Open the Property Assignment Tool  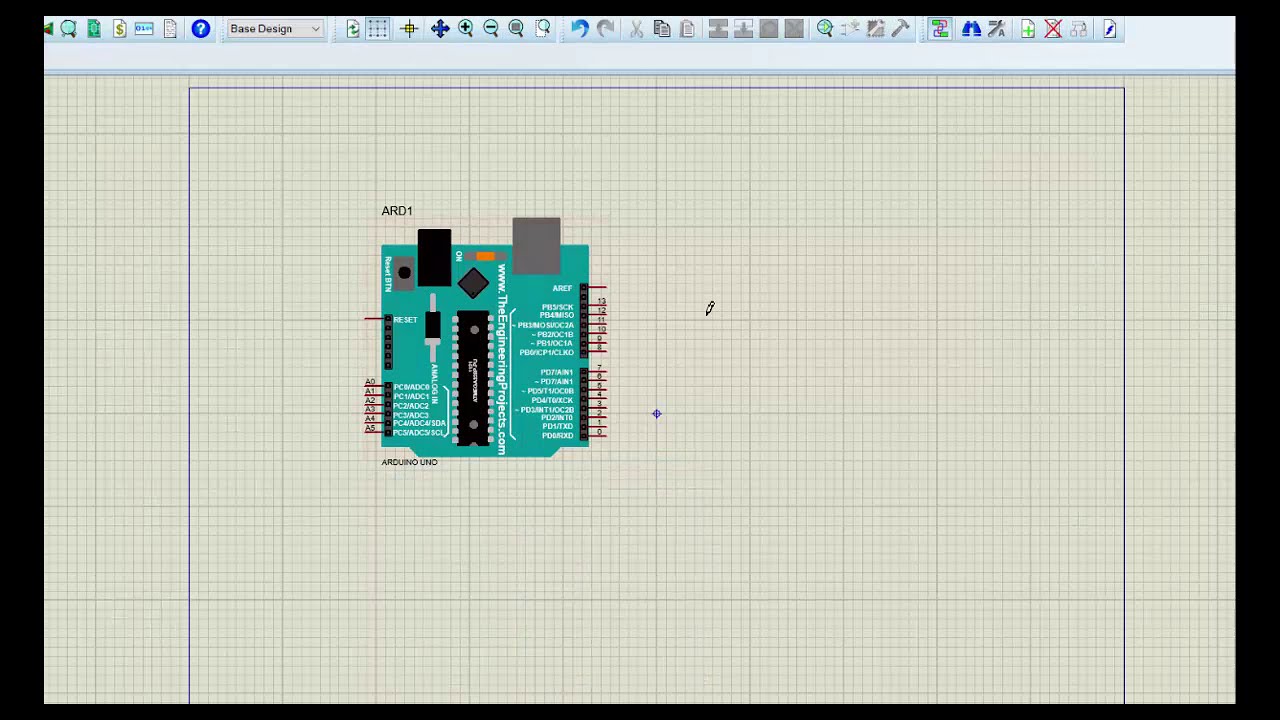pos(996,29)
